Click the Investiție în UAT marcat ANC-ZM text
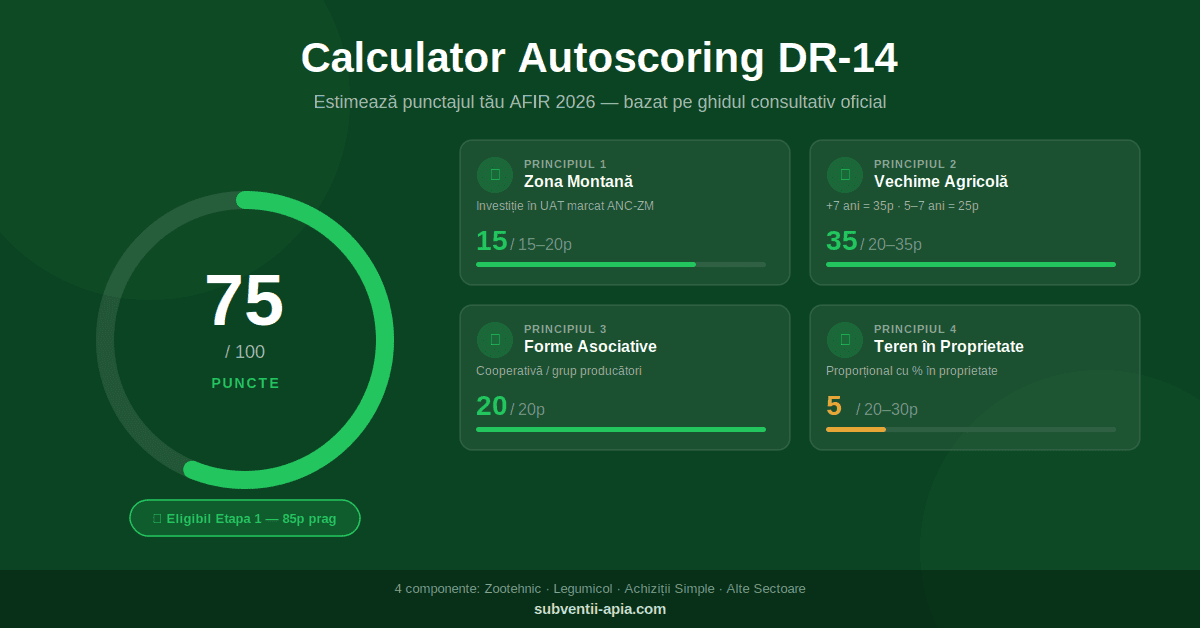 click(x=565, y=206)
